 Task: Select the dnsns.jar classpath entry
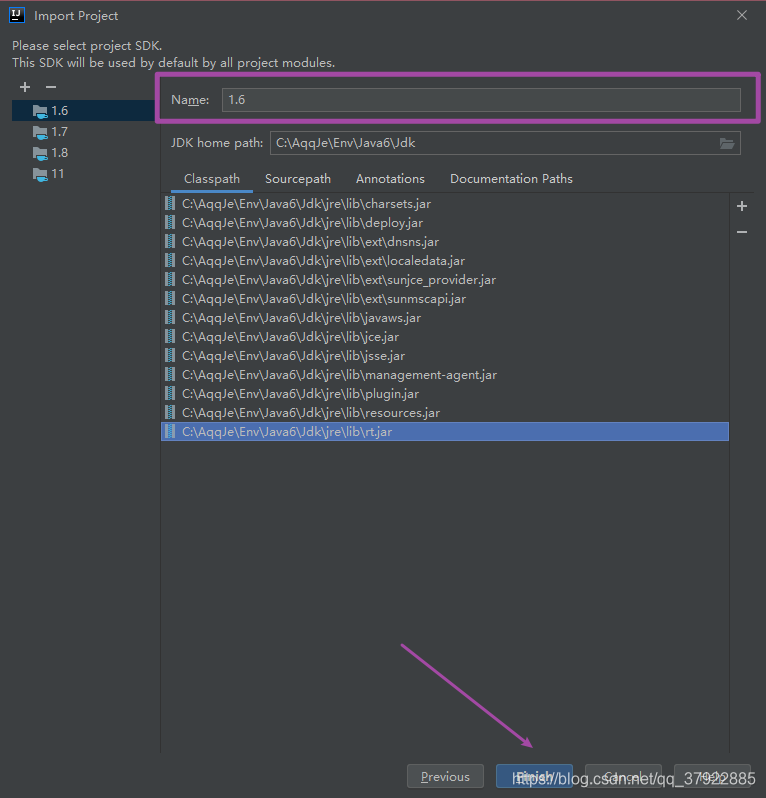point(445,242)
